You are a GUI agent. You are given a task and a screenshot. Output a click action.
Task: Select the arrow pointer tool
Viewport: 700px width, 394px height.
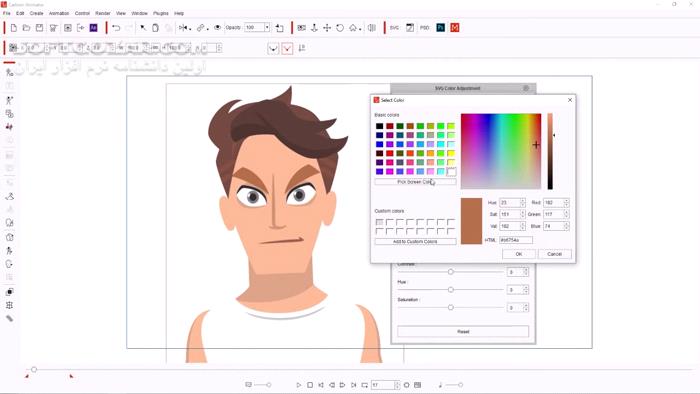click(143, 28)
